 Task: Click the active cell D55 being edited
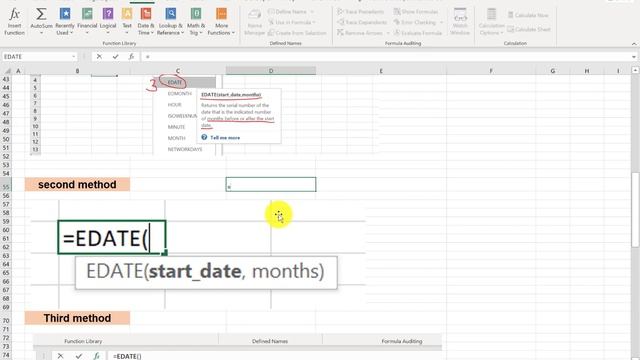click(x=271, y=184)
